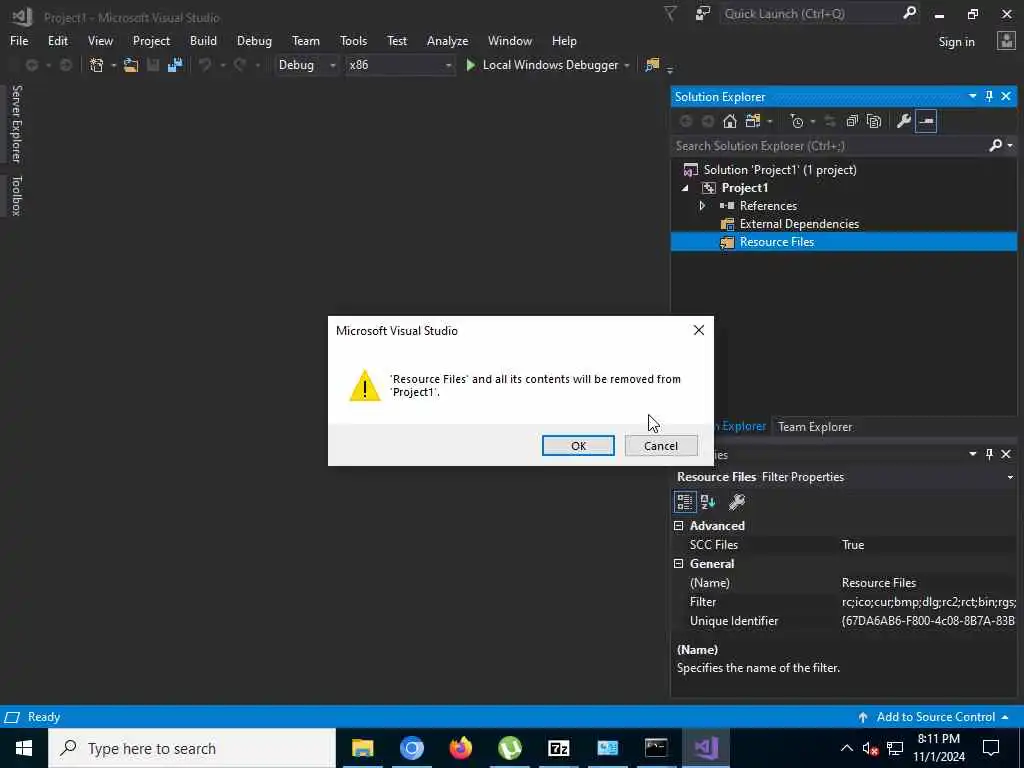The image size is (1024, 768).
Task: Click Switch Views icon in Solution Explorer
Action: click(753, 121)
